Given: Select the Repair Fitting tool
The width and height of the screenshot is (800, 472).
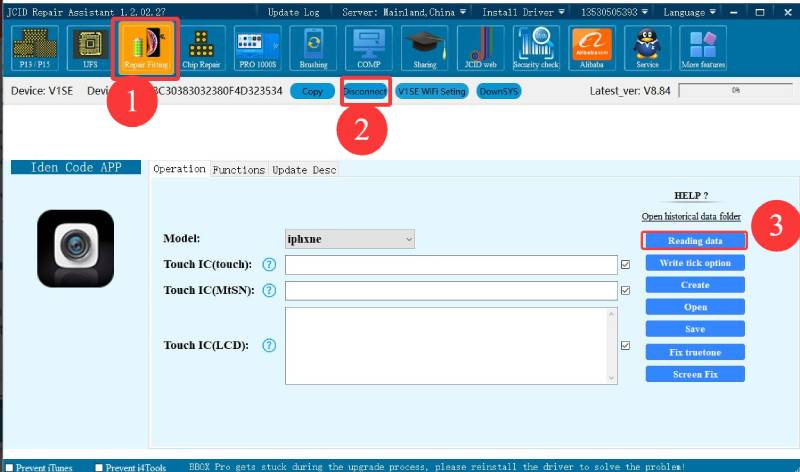Looking at the screenshot, I should click(146, 48).
